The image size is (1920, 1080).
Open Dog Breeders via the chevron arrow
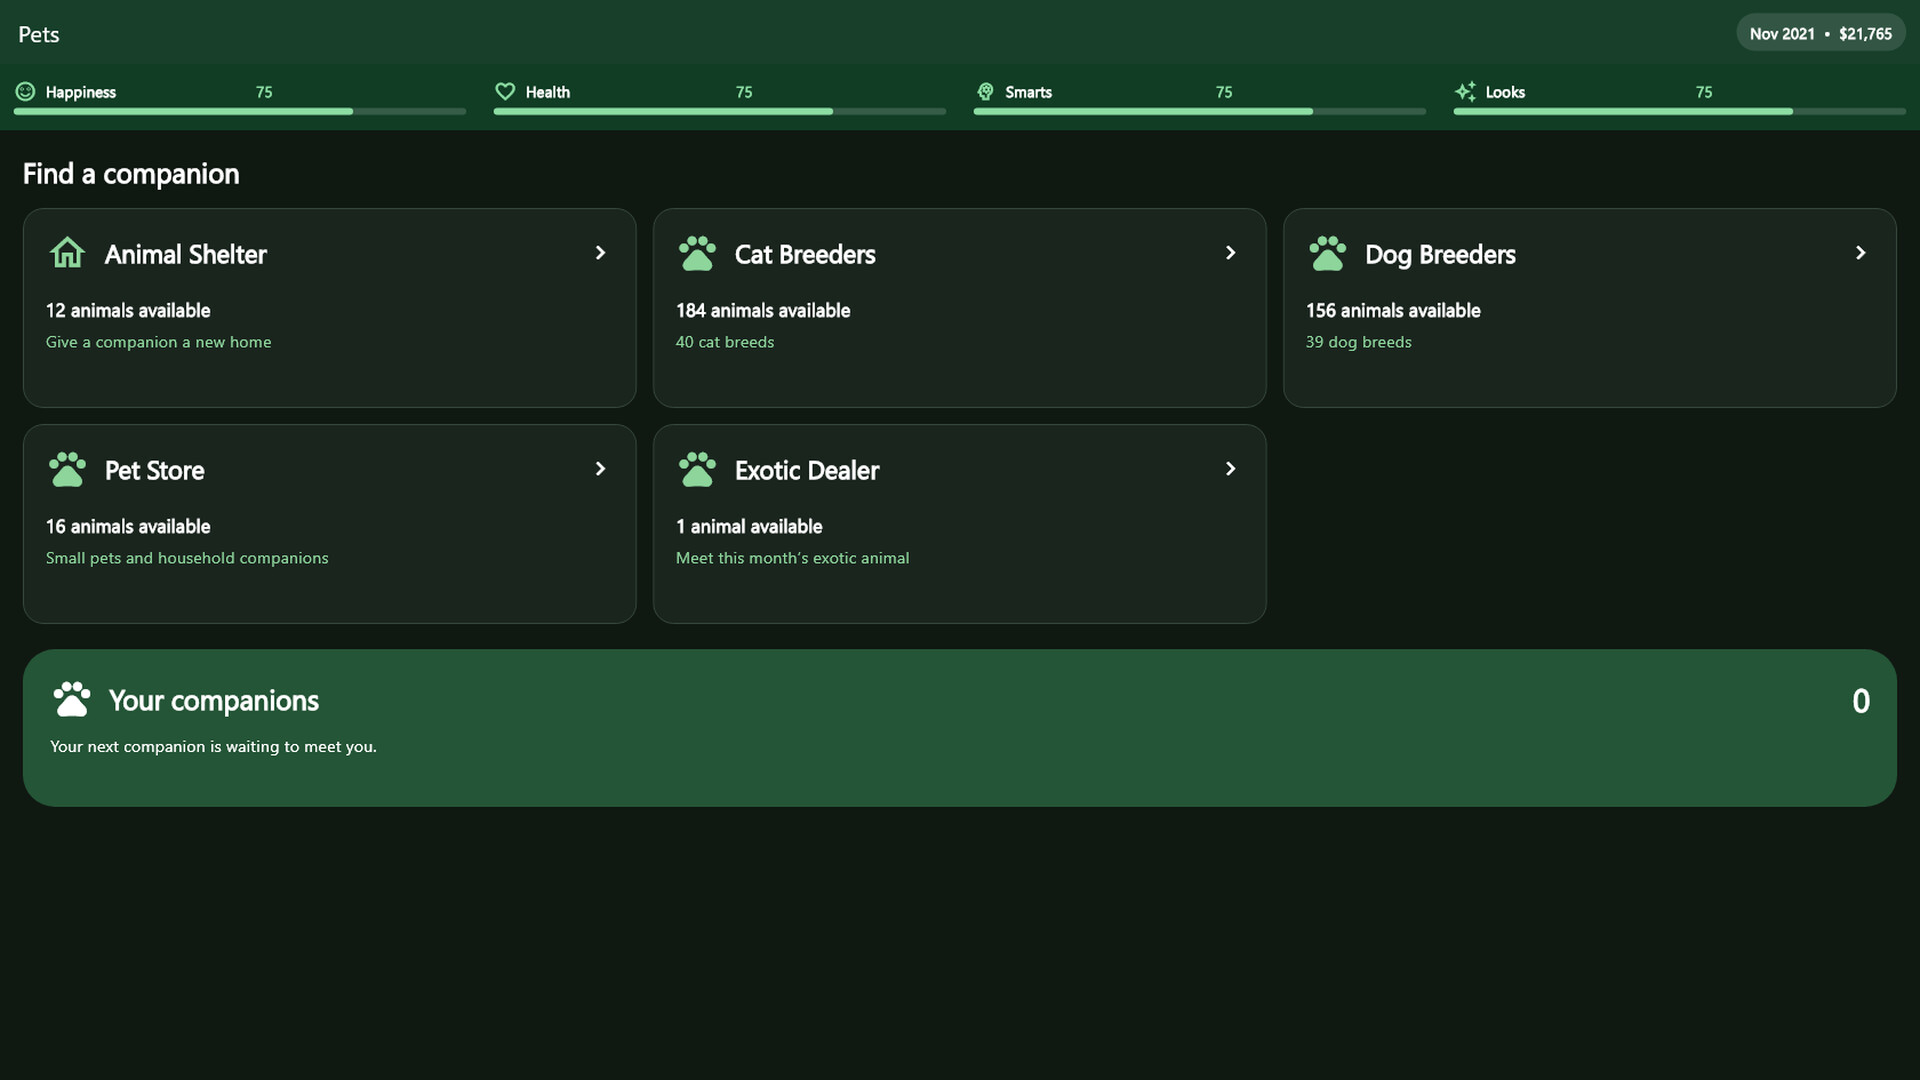(1860, 253)
